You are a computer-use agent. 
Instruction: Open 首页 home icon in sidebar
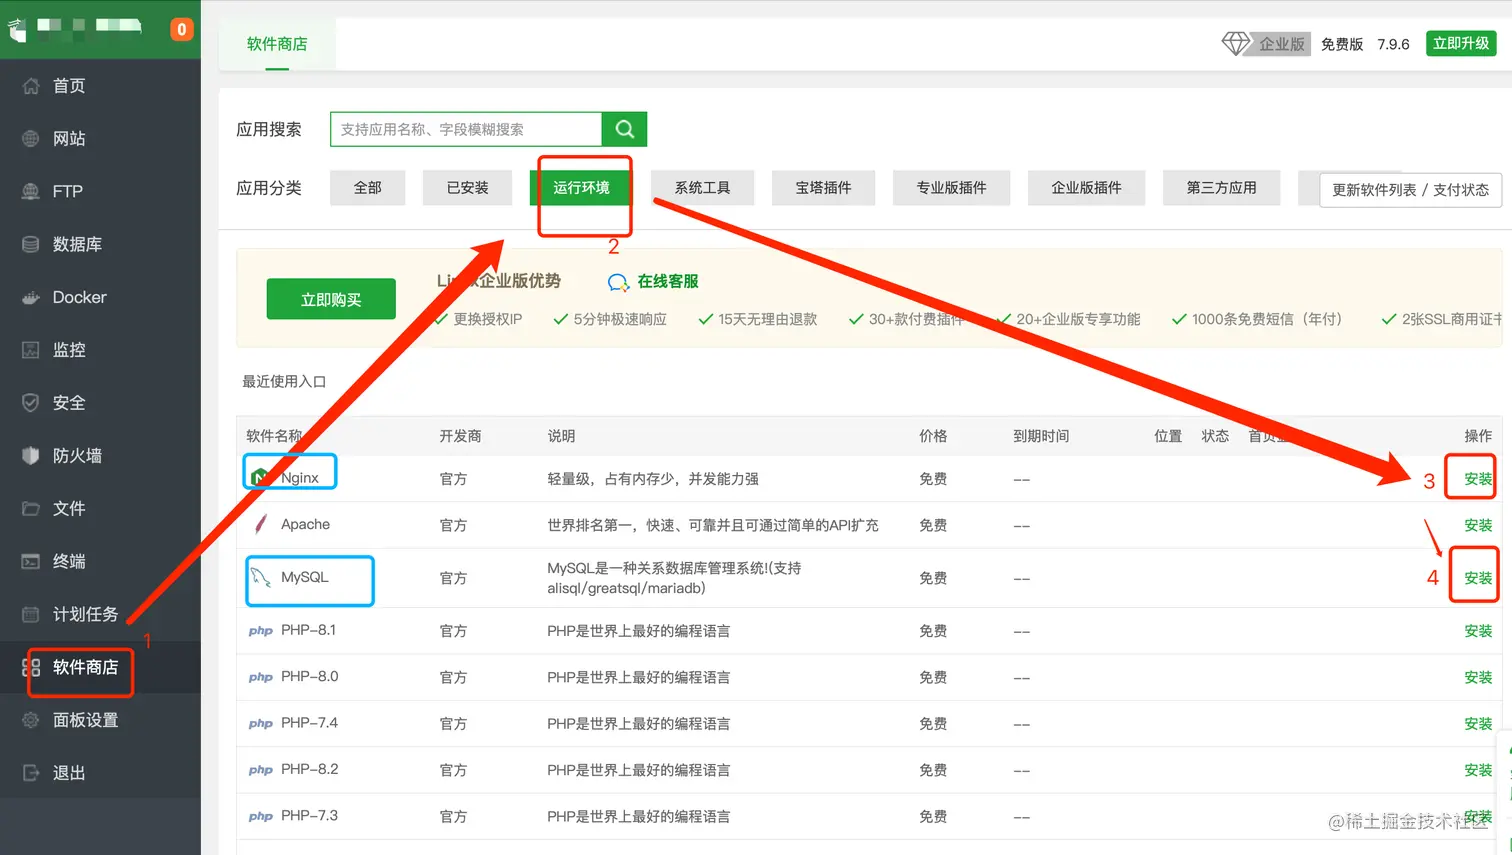pos(31,86)
